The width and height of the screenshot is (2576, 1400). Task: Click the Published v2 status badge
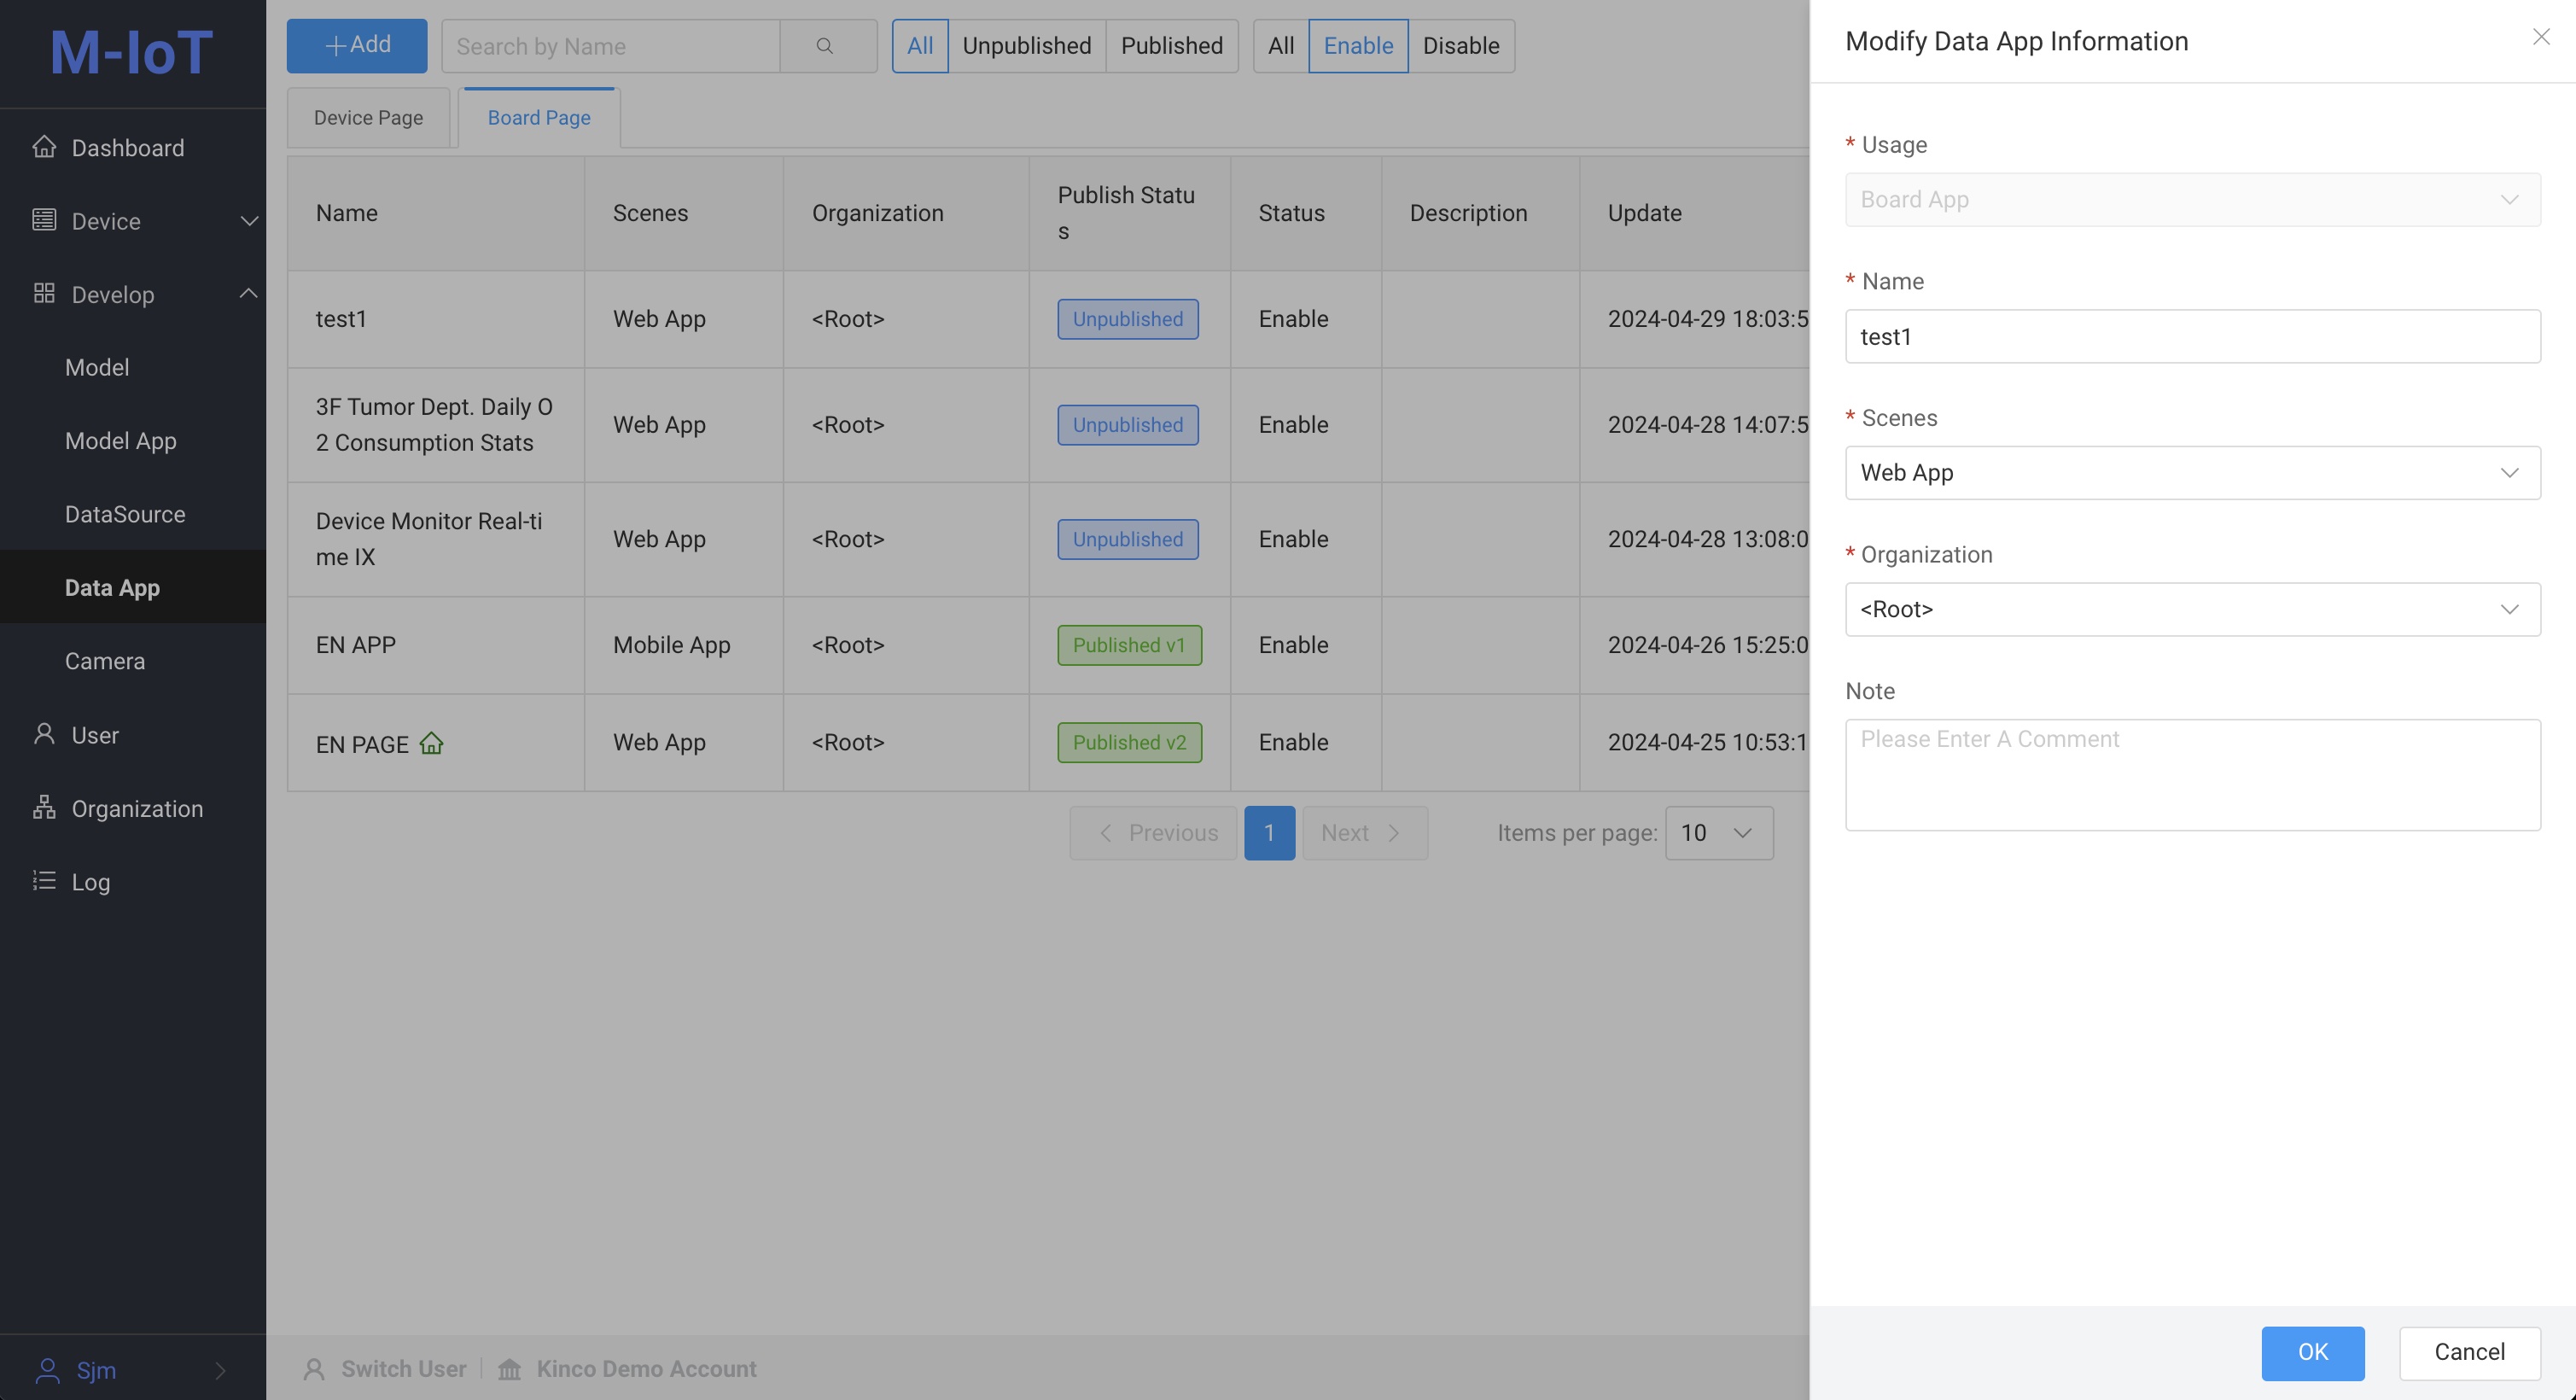[x=1129, y=742]
